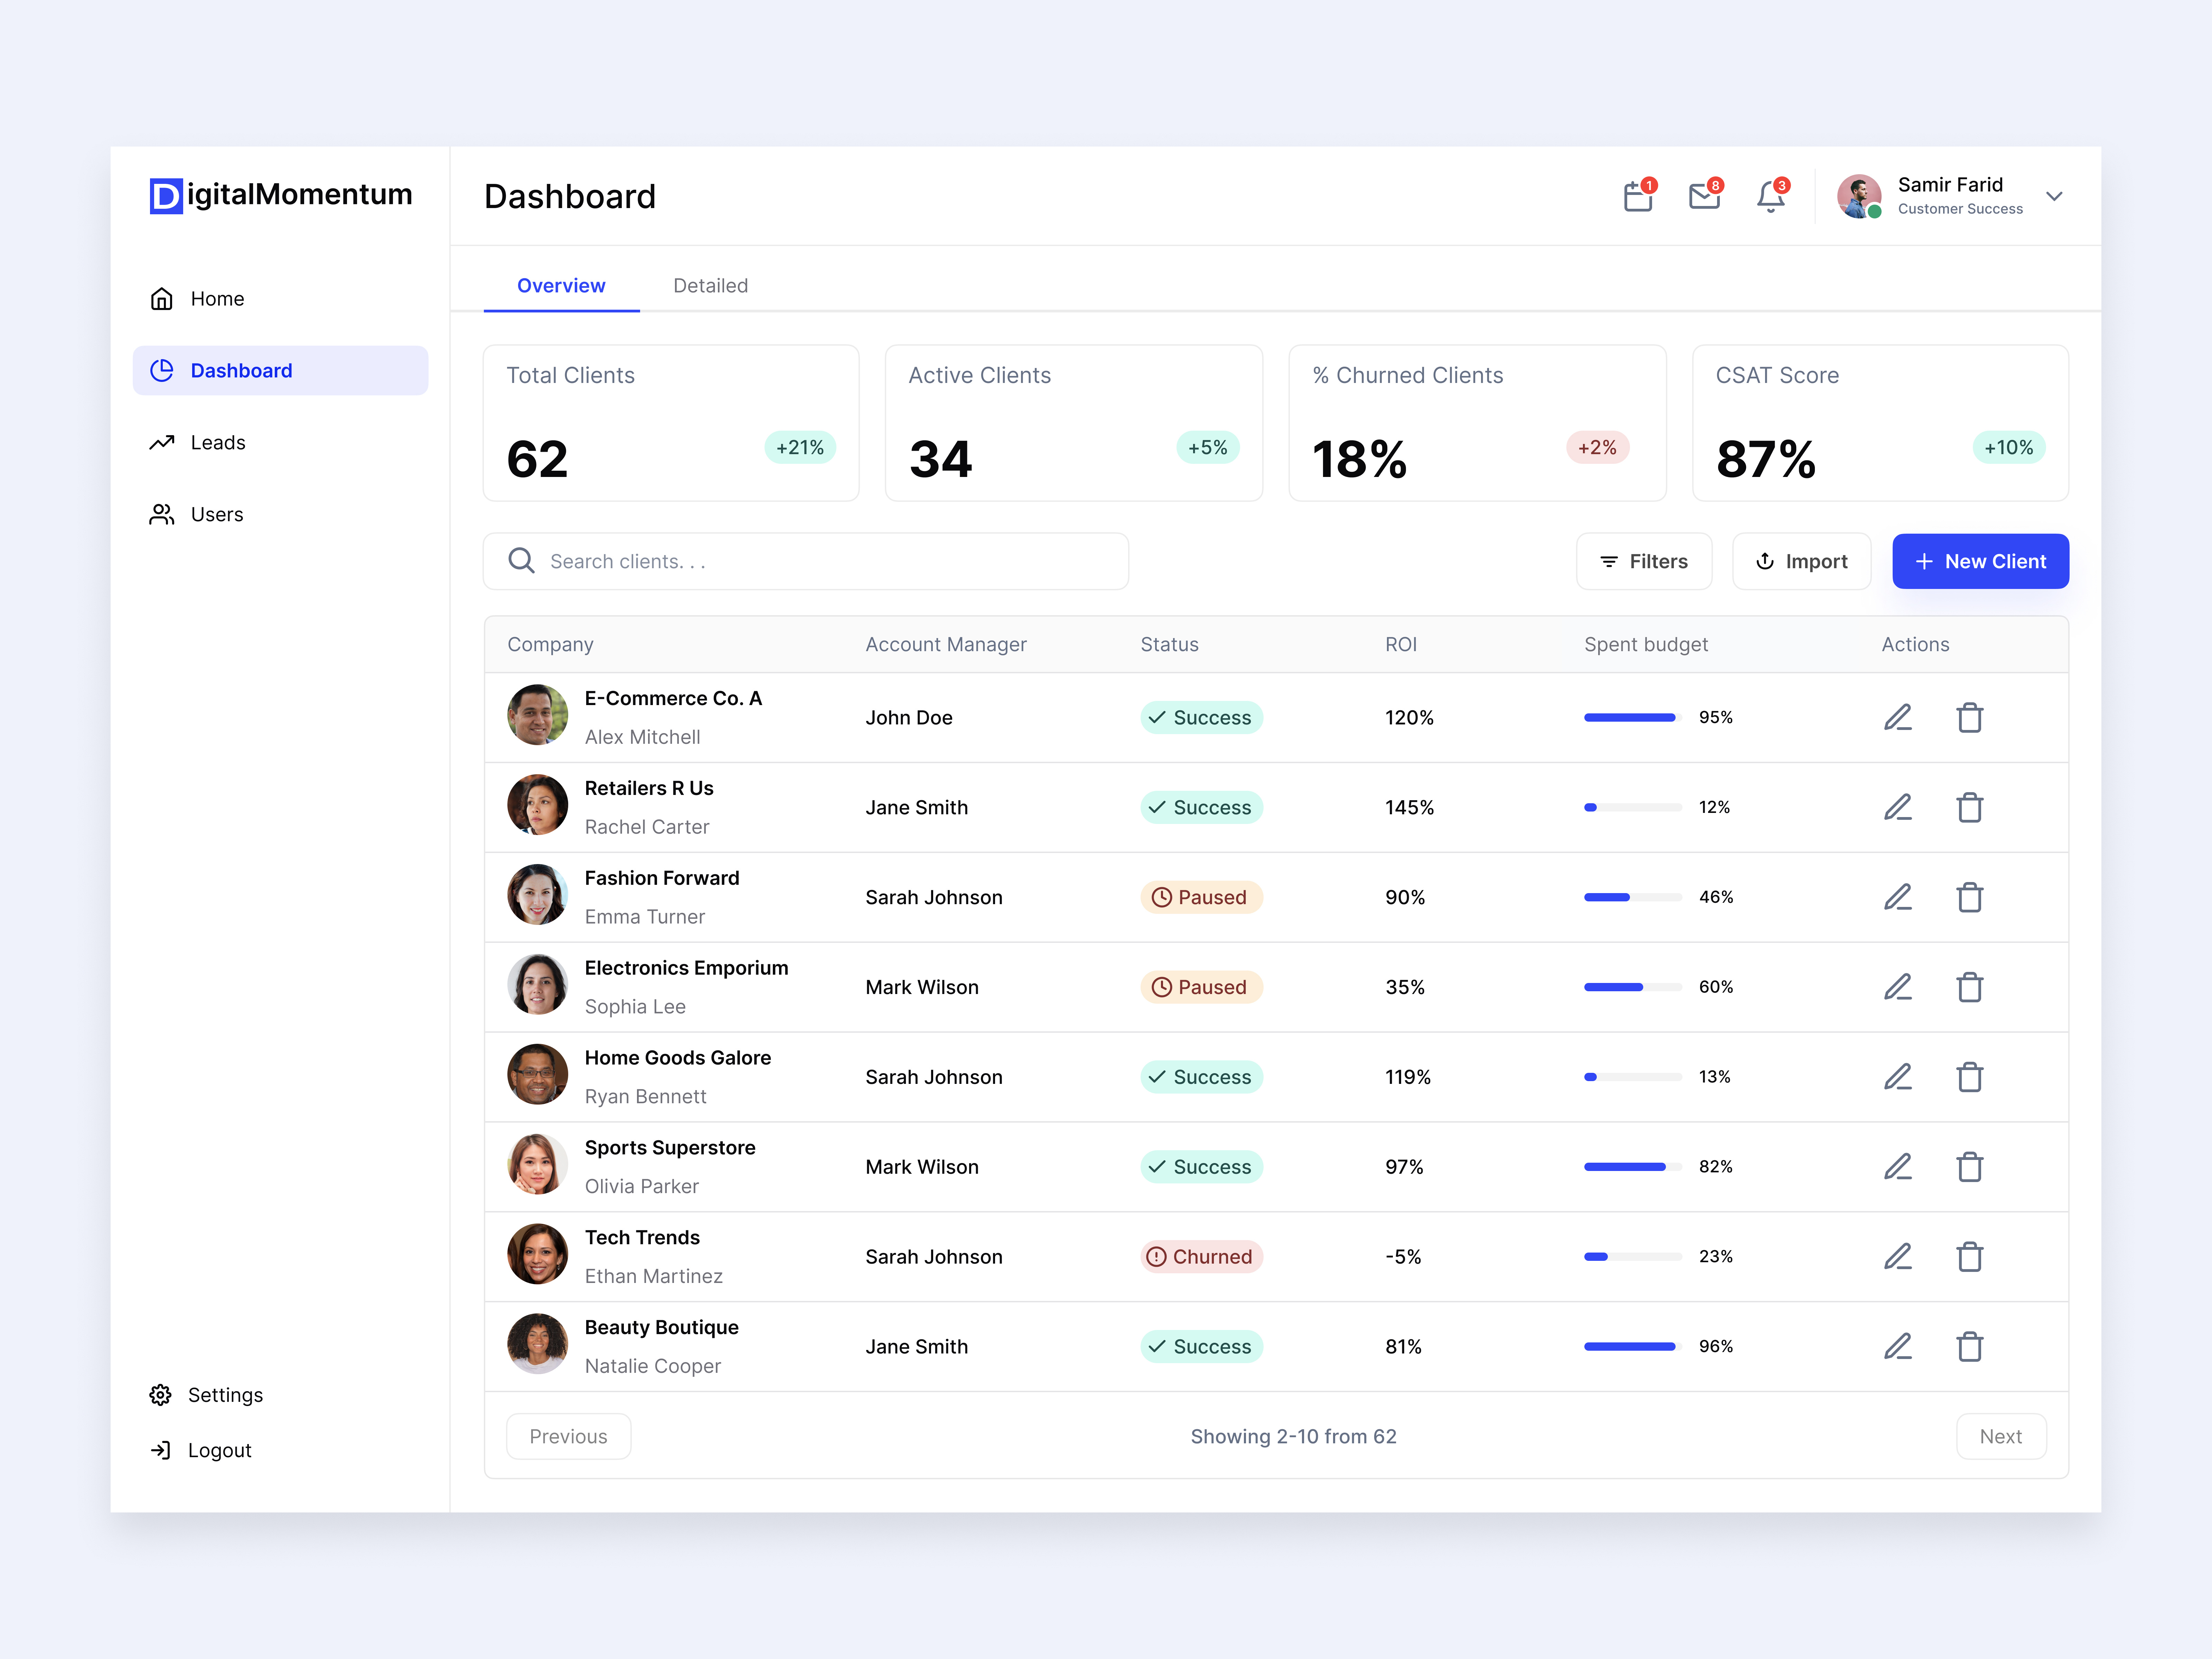Delete the Sports Superstore row

coord(1970,1167)
